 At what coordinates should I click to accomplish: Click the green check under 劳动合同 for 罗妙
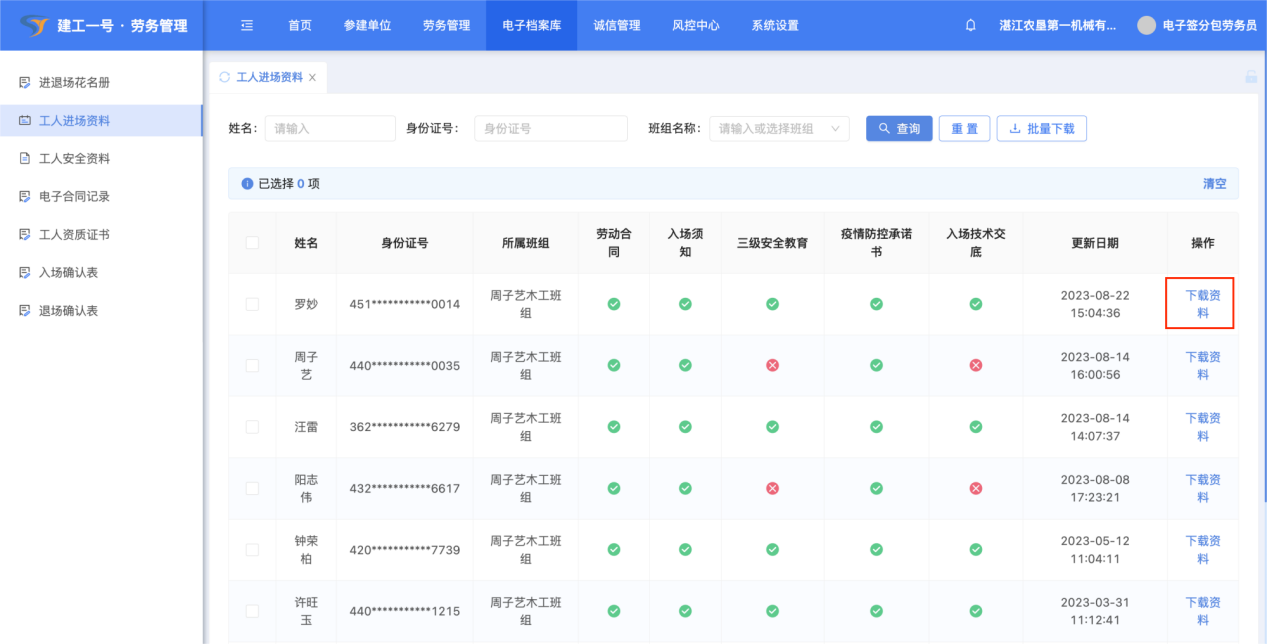click(614, 304)
